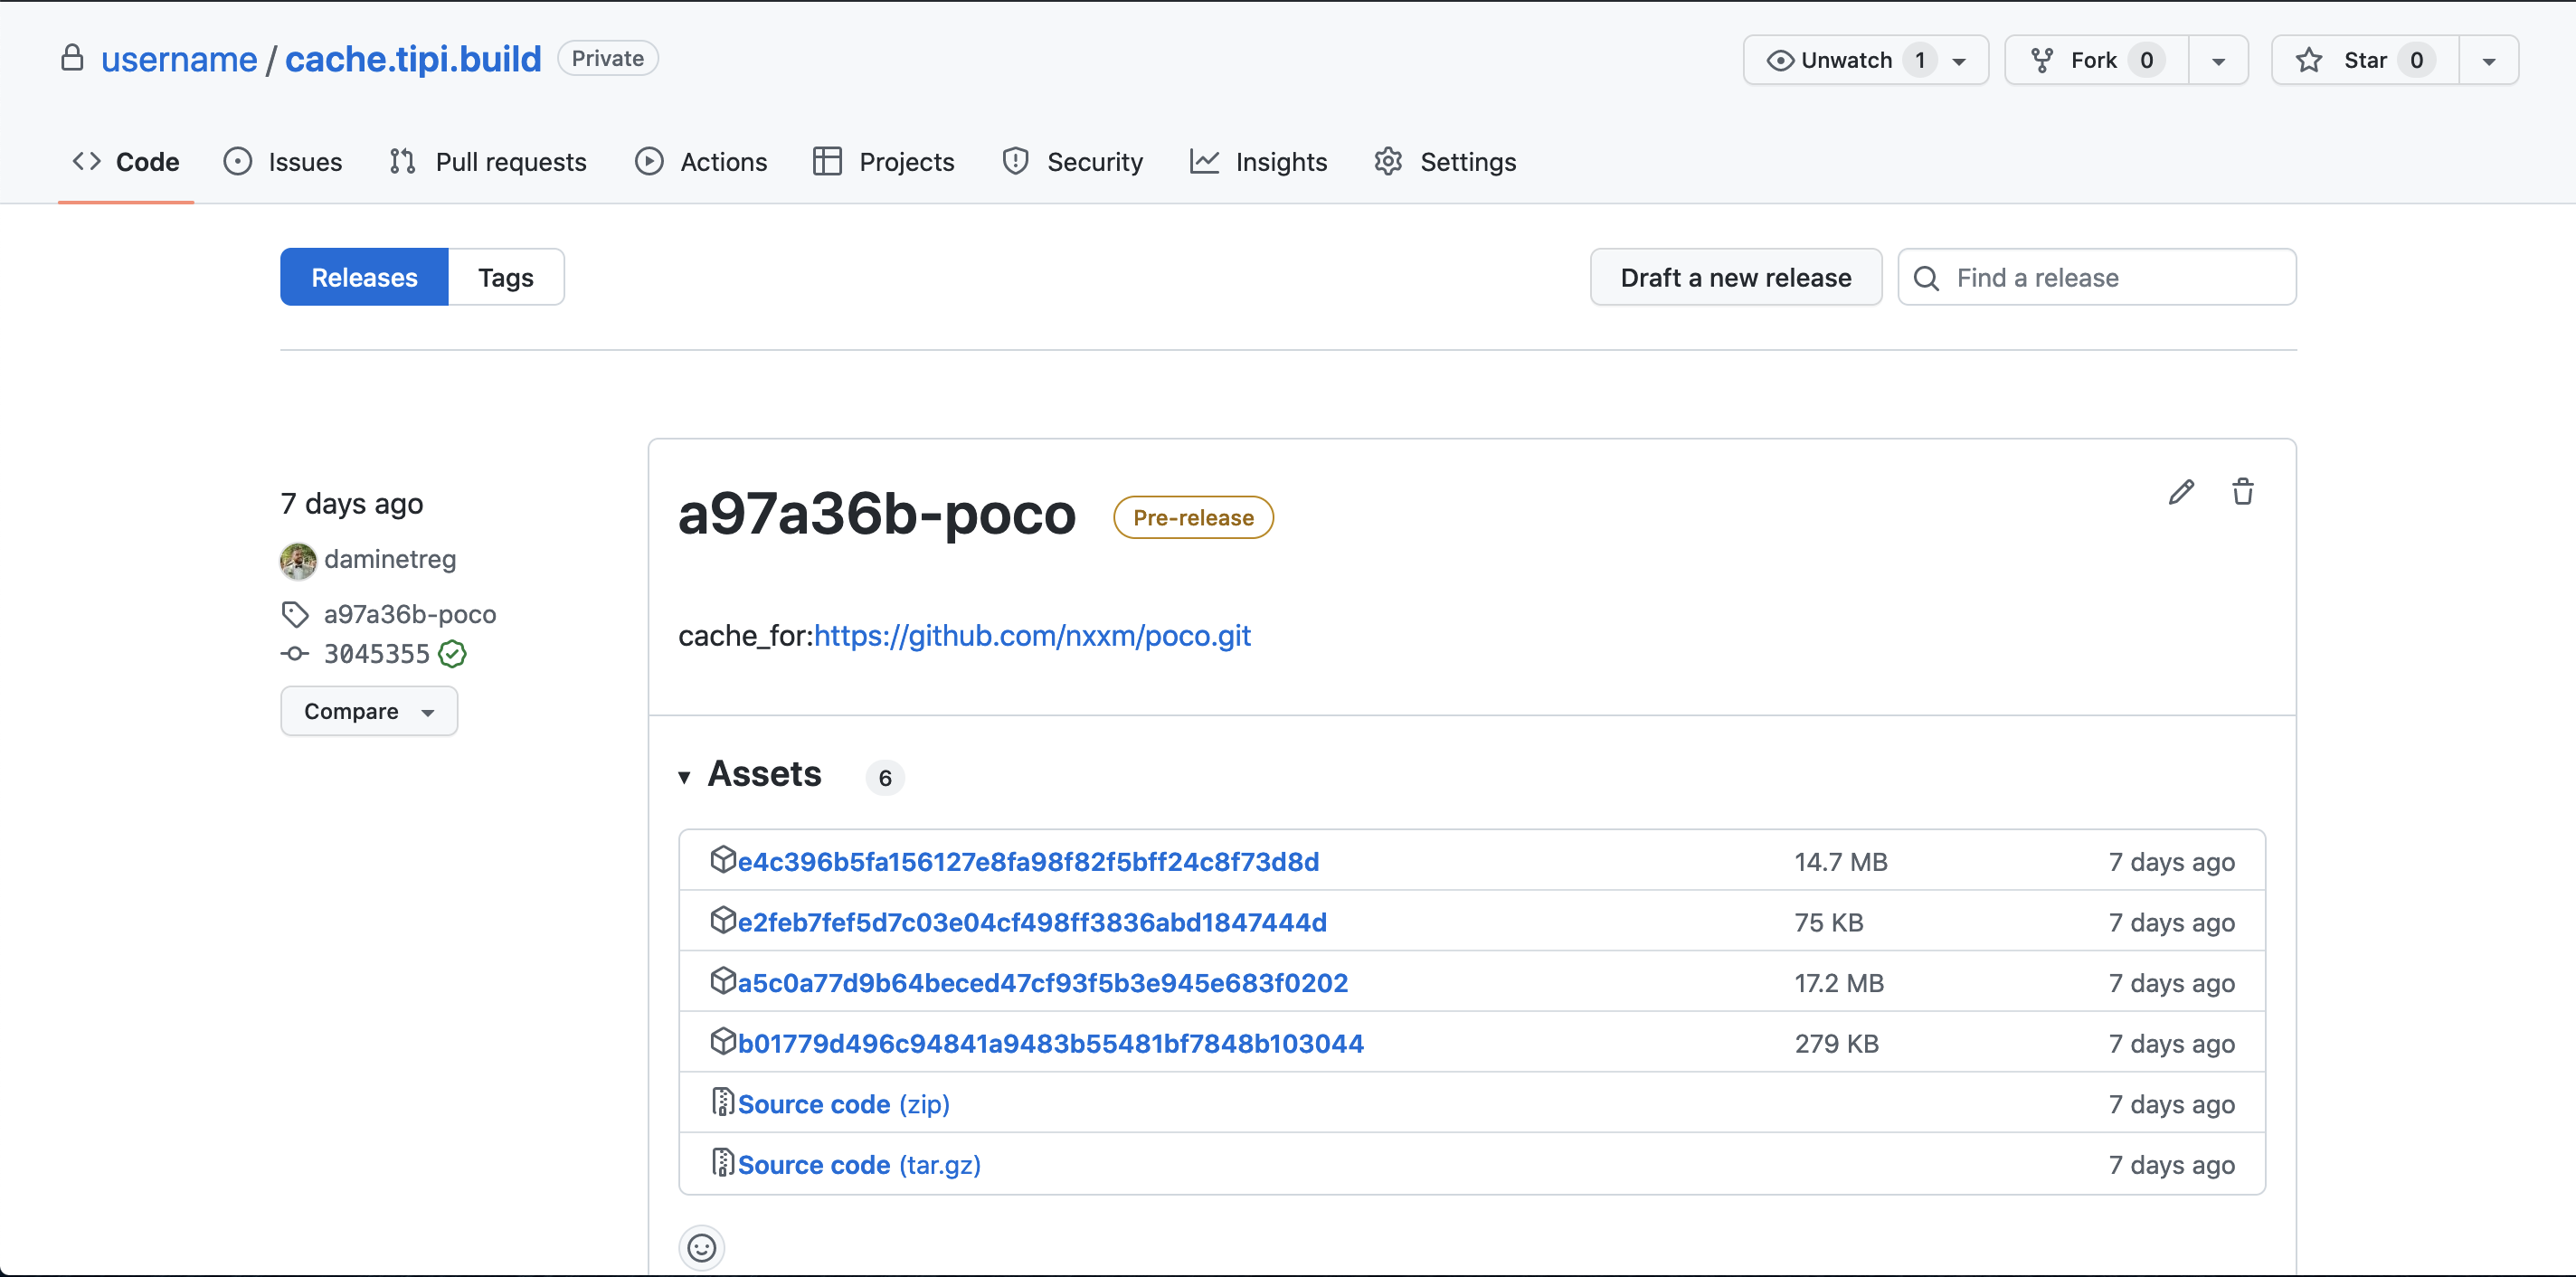Edit the release using the pencil icon
The image size is (2576, 1277).
click(2182, 491)
